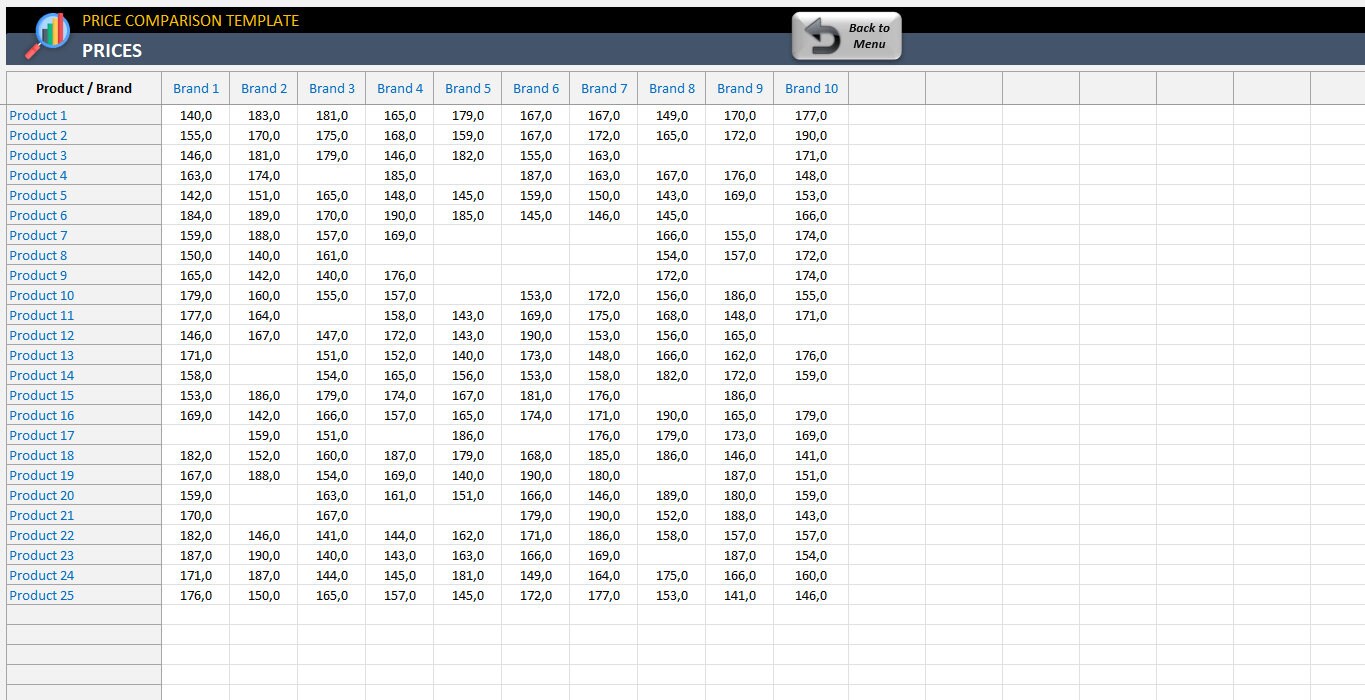
Task: Click the Product / Brand header cell
Action: (x=84, y=88)
